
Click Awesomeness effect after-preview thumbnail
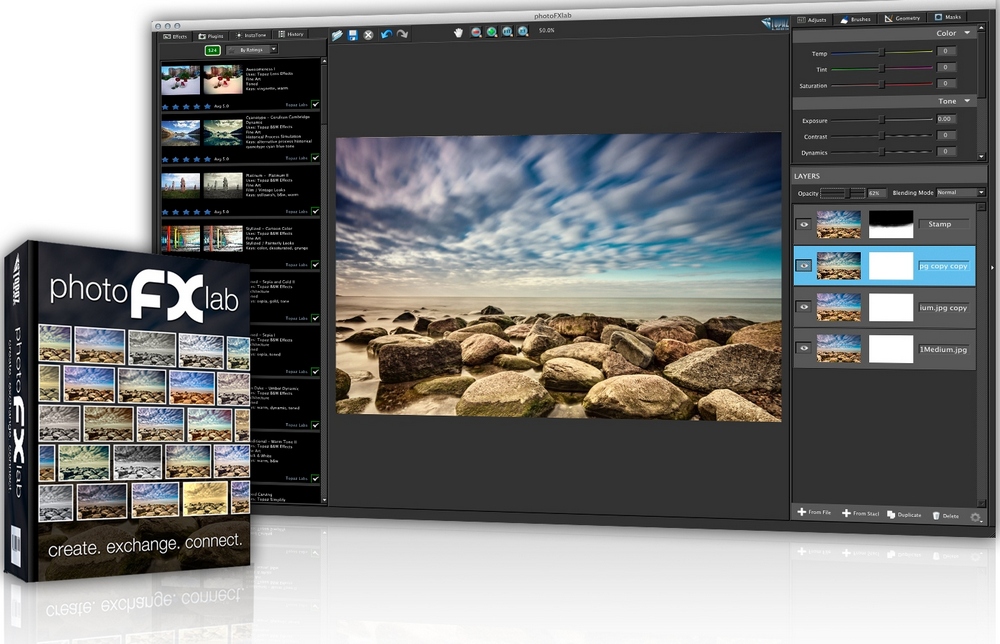223,79
